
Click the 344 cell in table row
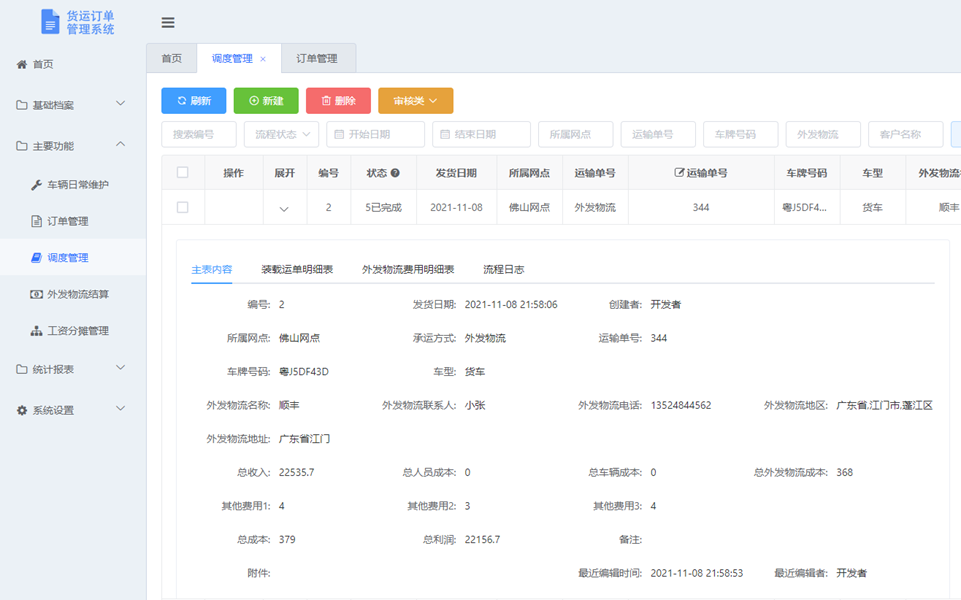(701, 208)
